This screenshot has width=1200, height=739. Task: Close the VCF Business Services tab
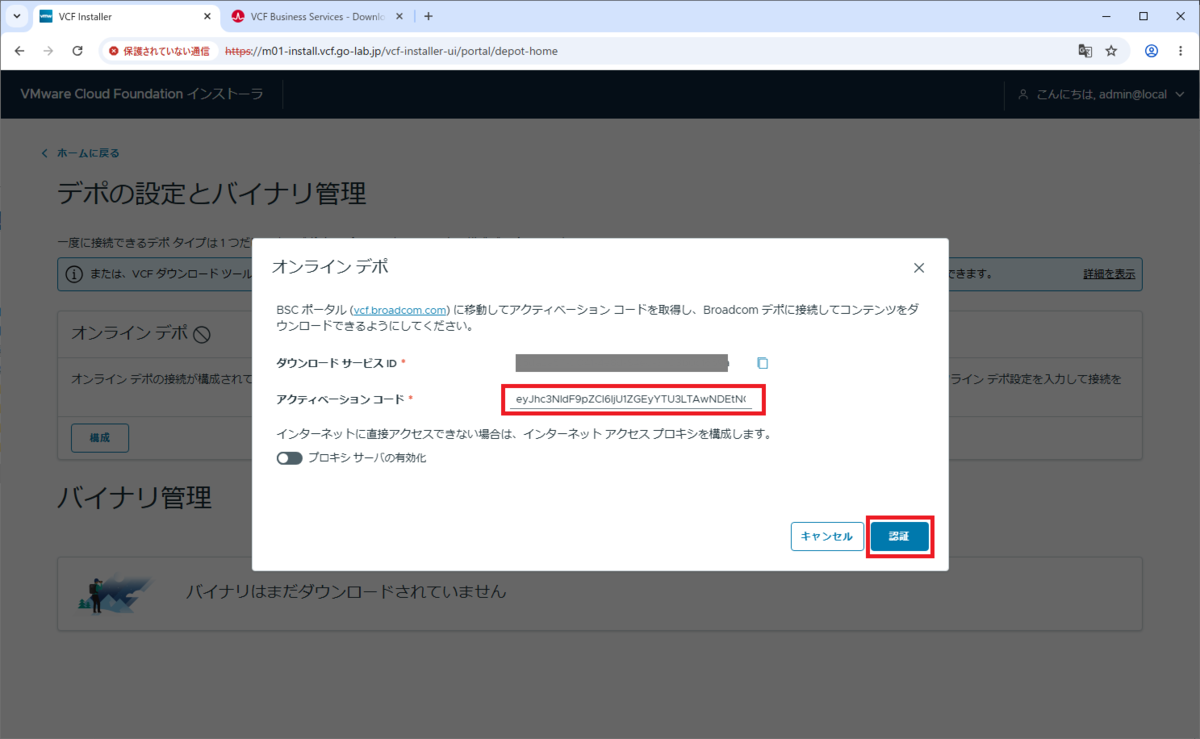click(400, 17)
